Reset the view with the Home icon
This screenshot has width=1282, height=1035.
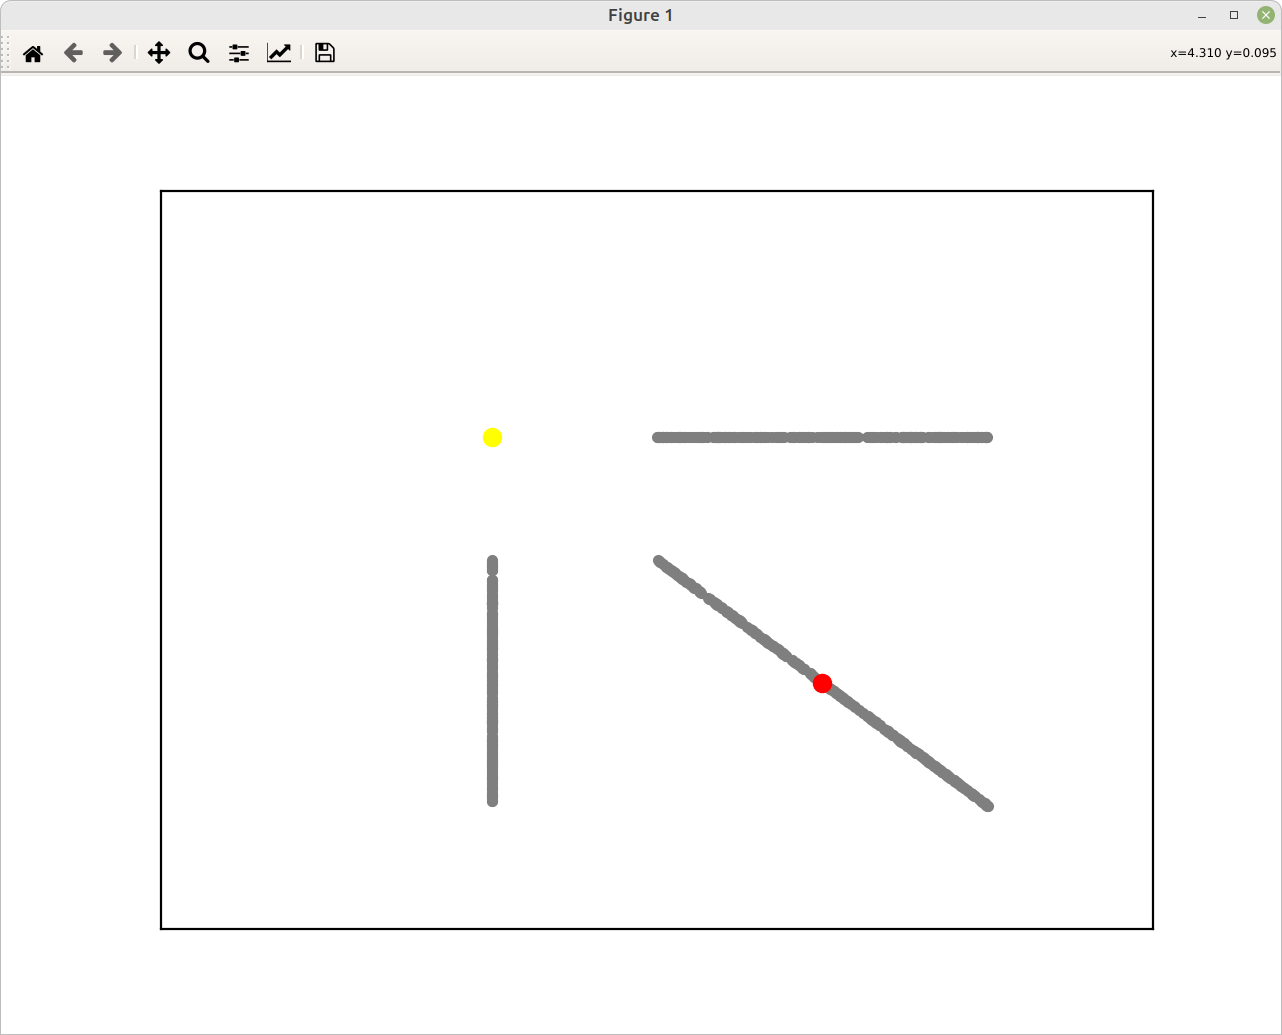(x=33, y=53)
